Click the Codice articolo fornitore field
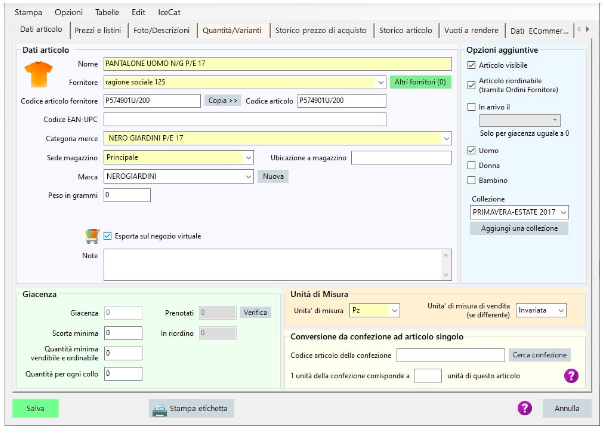The width and height of the screenshot is (603, 429). point(152,101)
